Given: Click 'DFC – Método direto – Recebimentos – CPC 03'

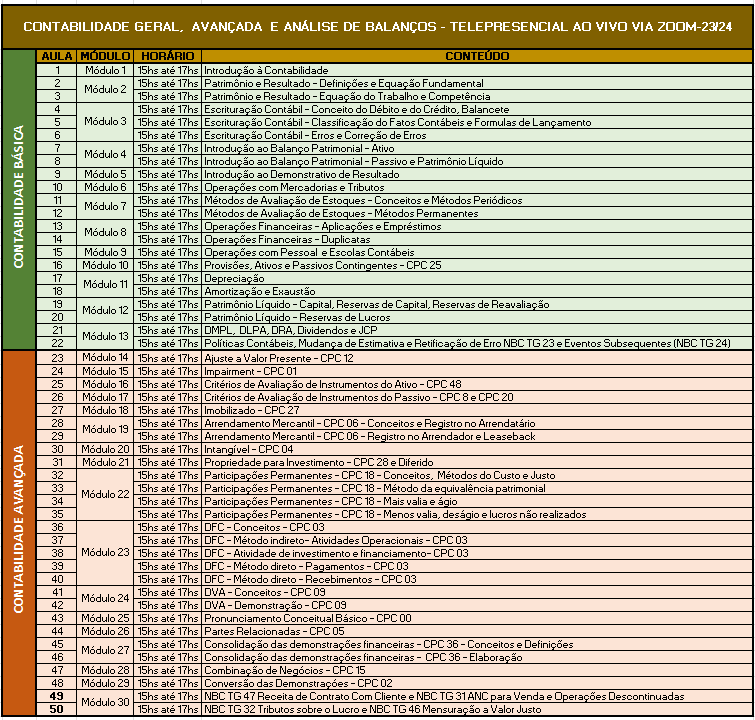Looking at the screenshot, I should coord(477,579).
